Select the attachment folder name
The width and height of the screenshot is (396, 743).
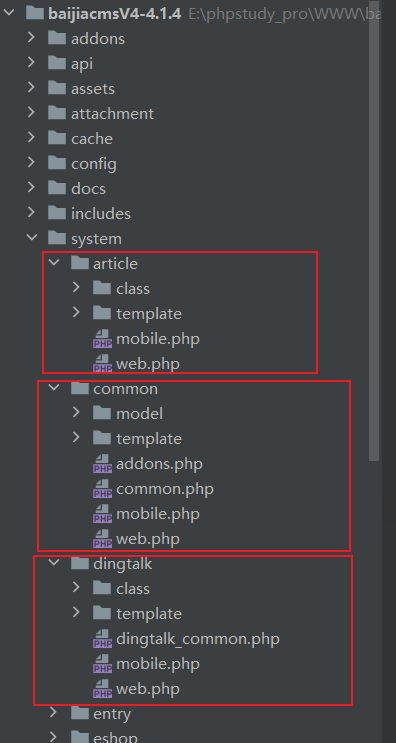point(112,114)
